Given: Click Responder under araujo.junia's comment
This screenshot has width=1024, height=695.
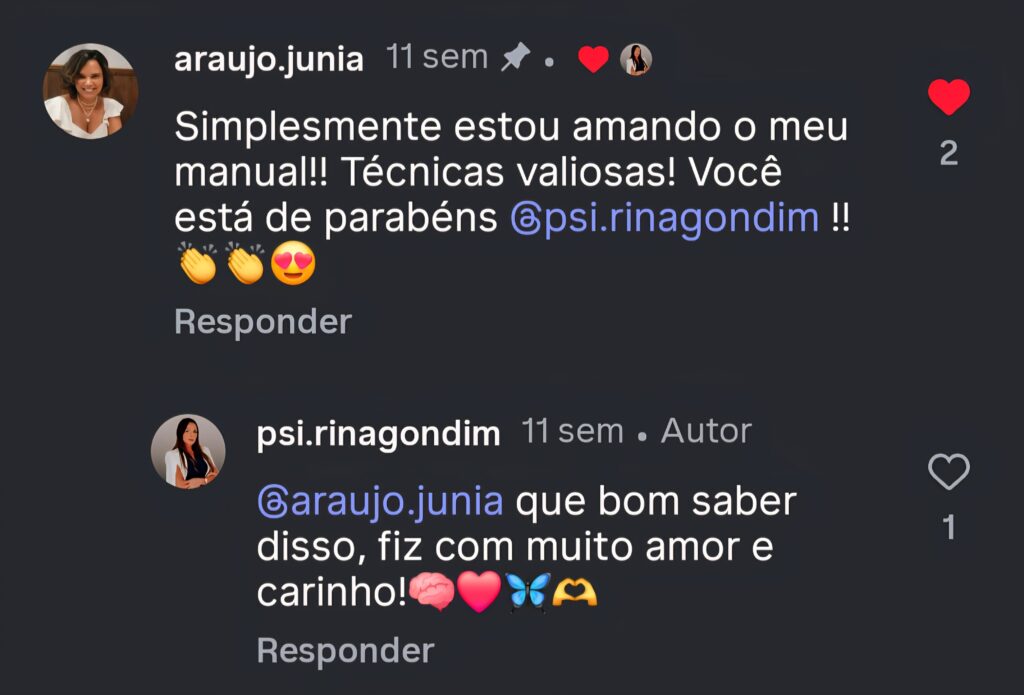Looking at the screenshot, I should coord(263,322).
